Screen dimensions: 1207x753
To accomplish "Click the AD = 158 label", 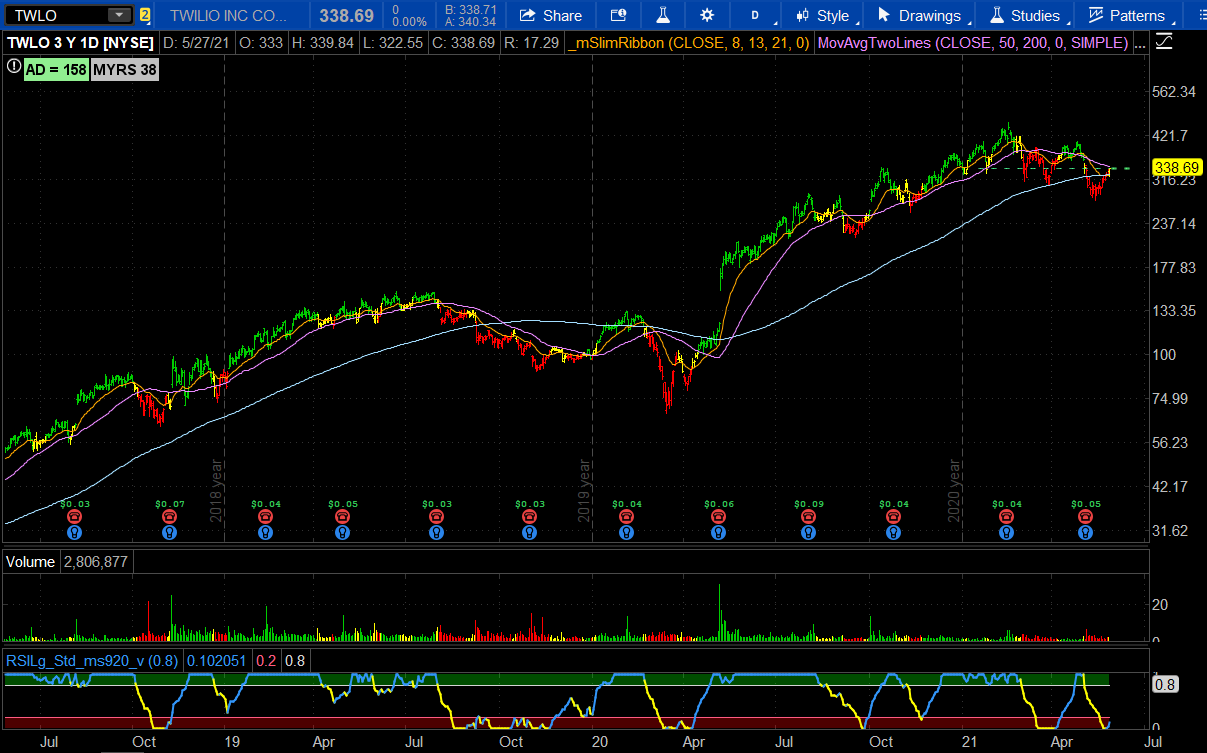I will (56, 69).
